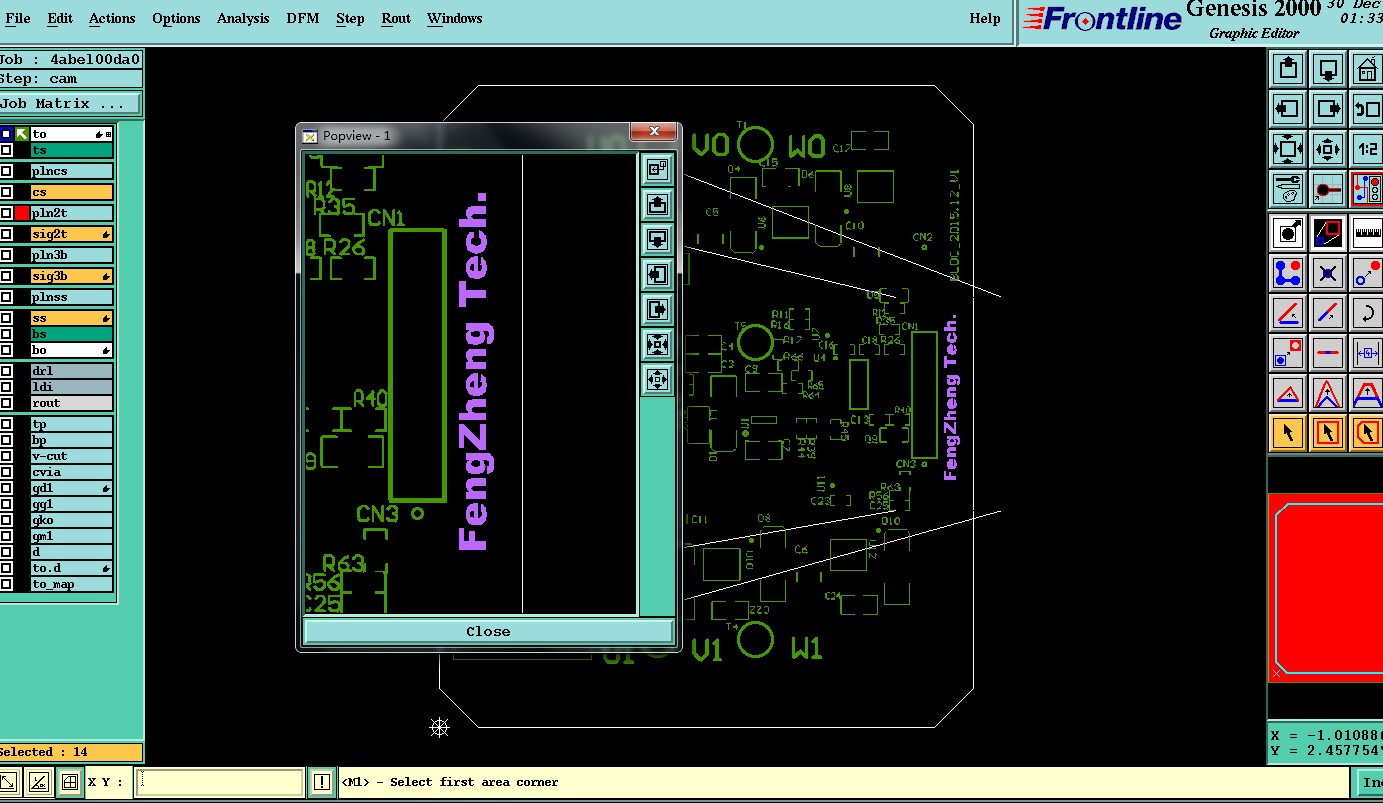The image size is (1383, 803).
Task: Click the connected blue-red nodes tool
Action: click(x=1288, y=272)
